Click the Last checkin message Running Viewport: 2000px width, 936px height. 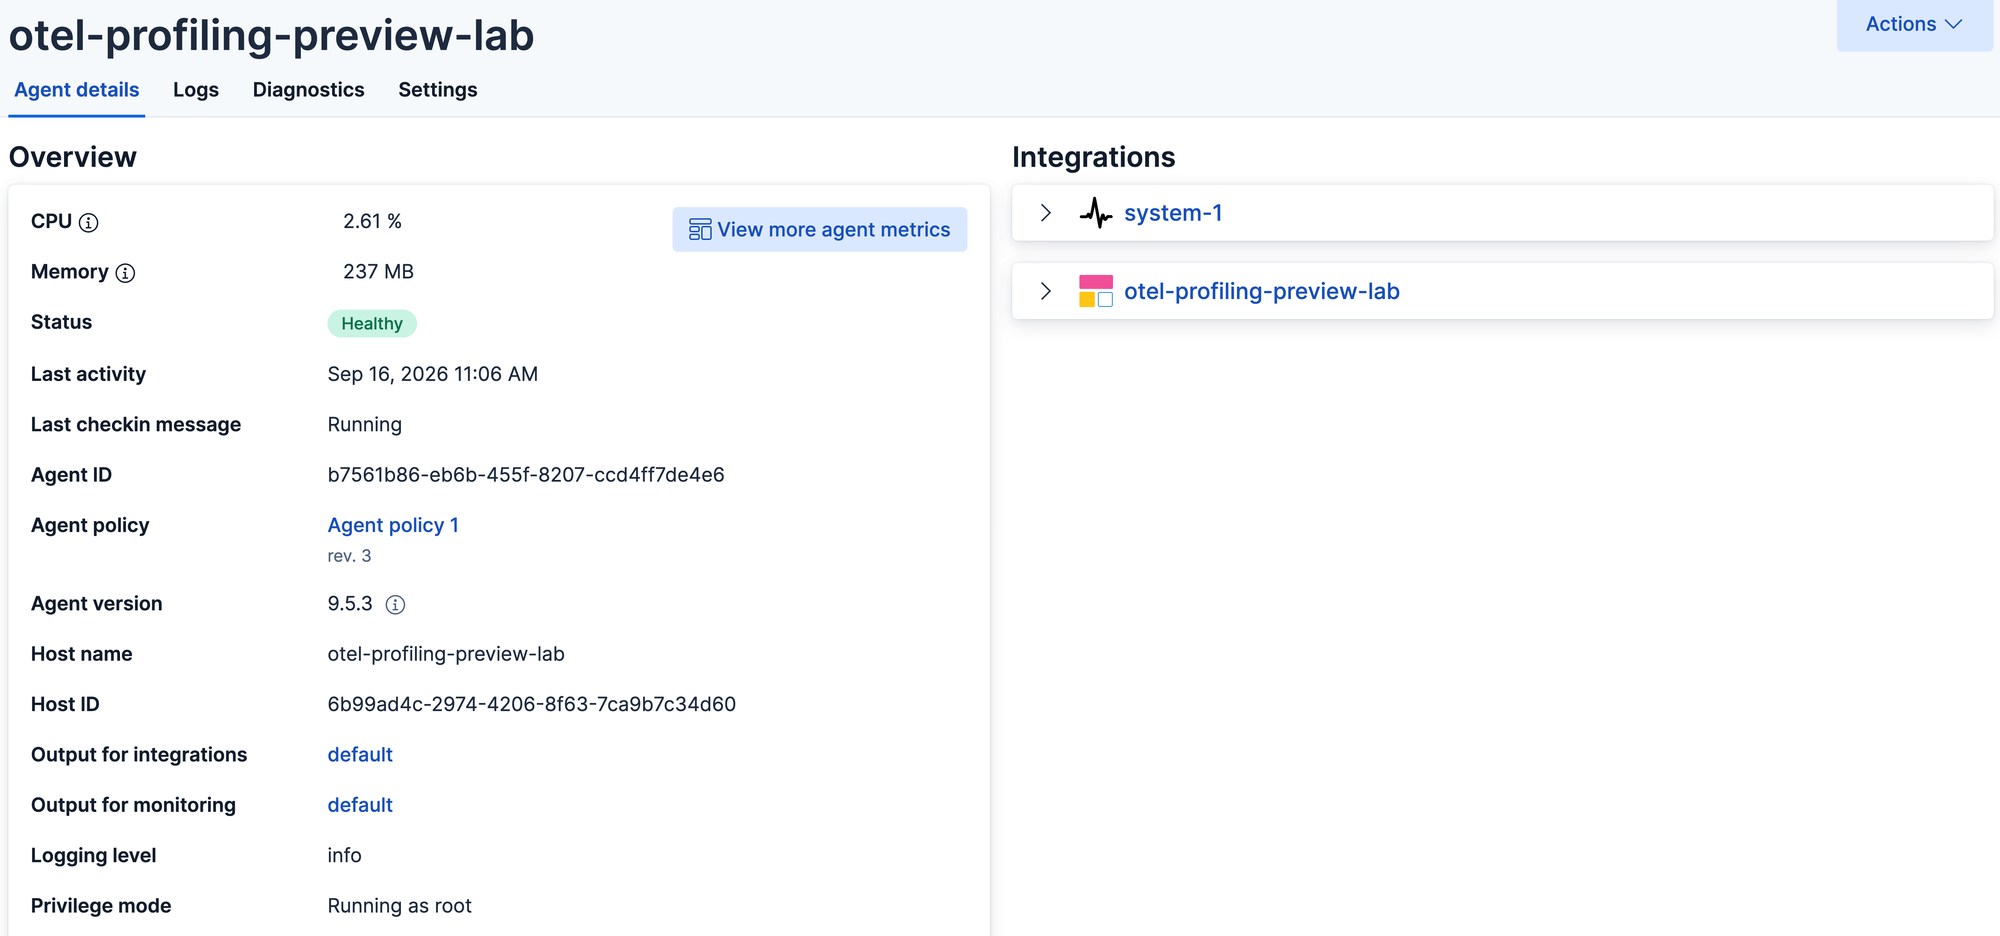pyautogui.click(x=365, y=425)
